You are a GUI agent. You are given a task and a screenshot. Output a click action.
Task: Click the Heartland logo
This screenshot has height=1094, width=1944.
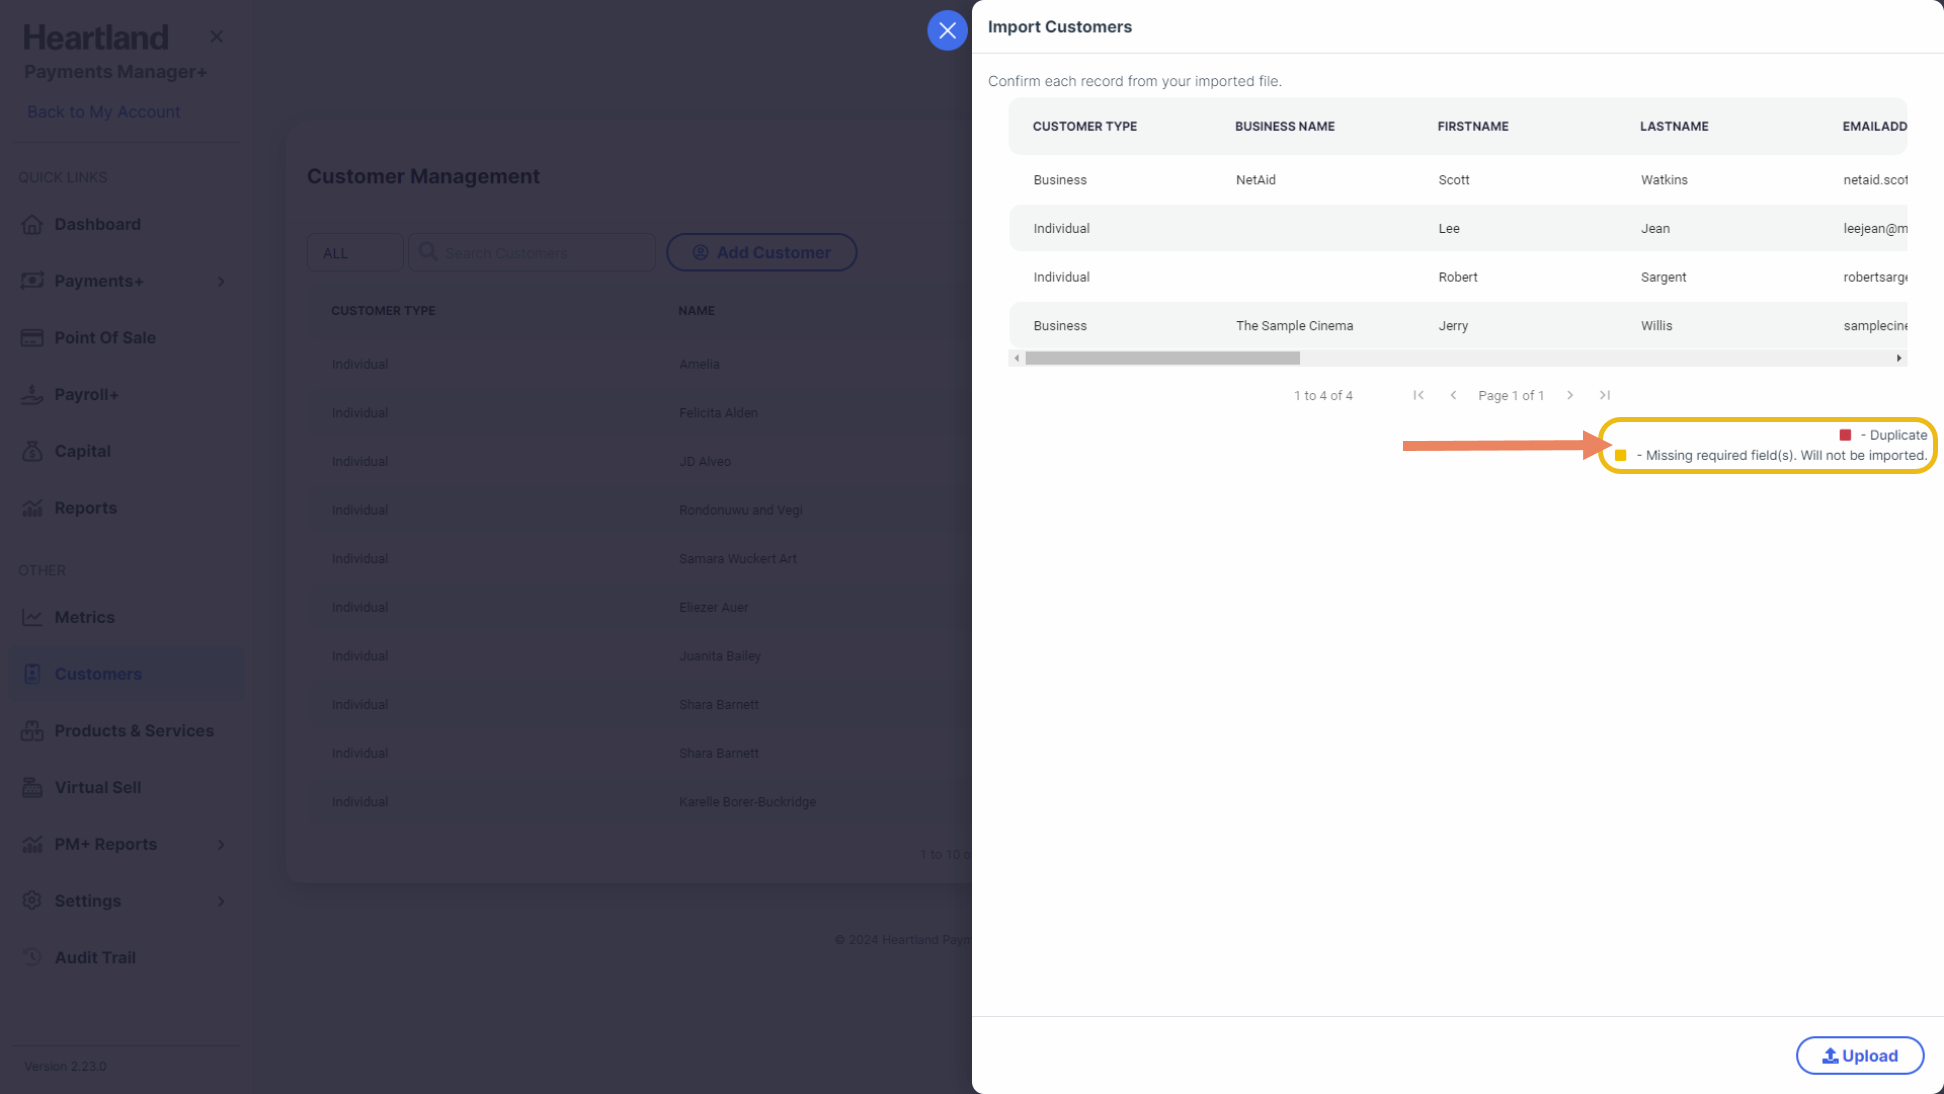[96, 38]
